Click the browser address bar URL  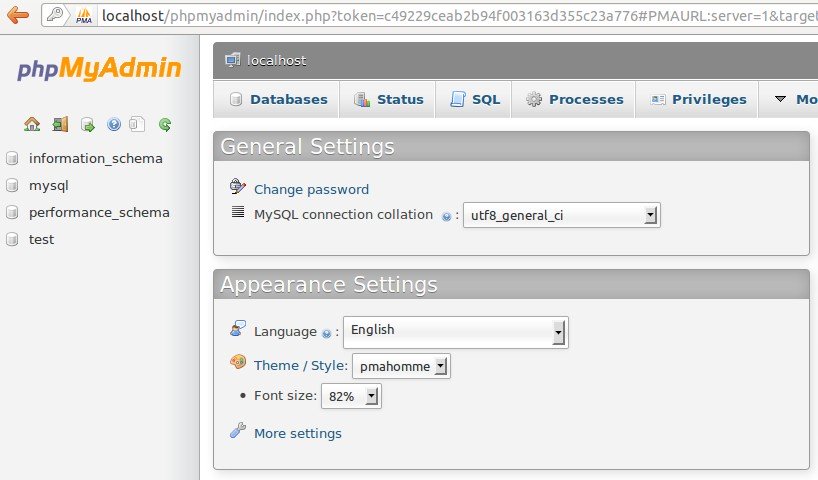459,16
